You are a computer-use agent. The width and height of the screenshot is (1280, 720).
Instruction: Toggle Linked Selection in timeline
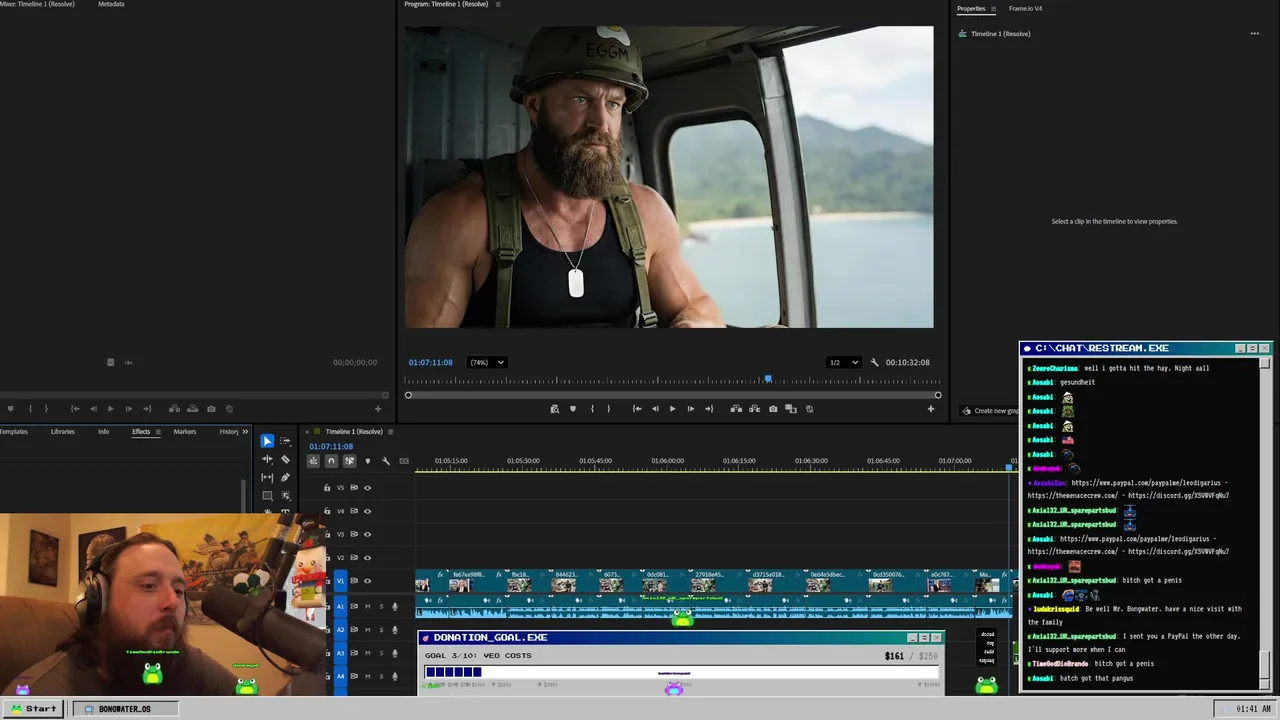click(349, 461)
